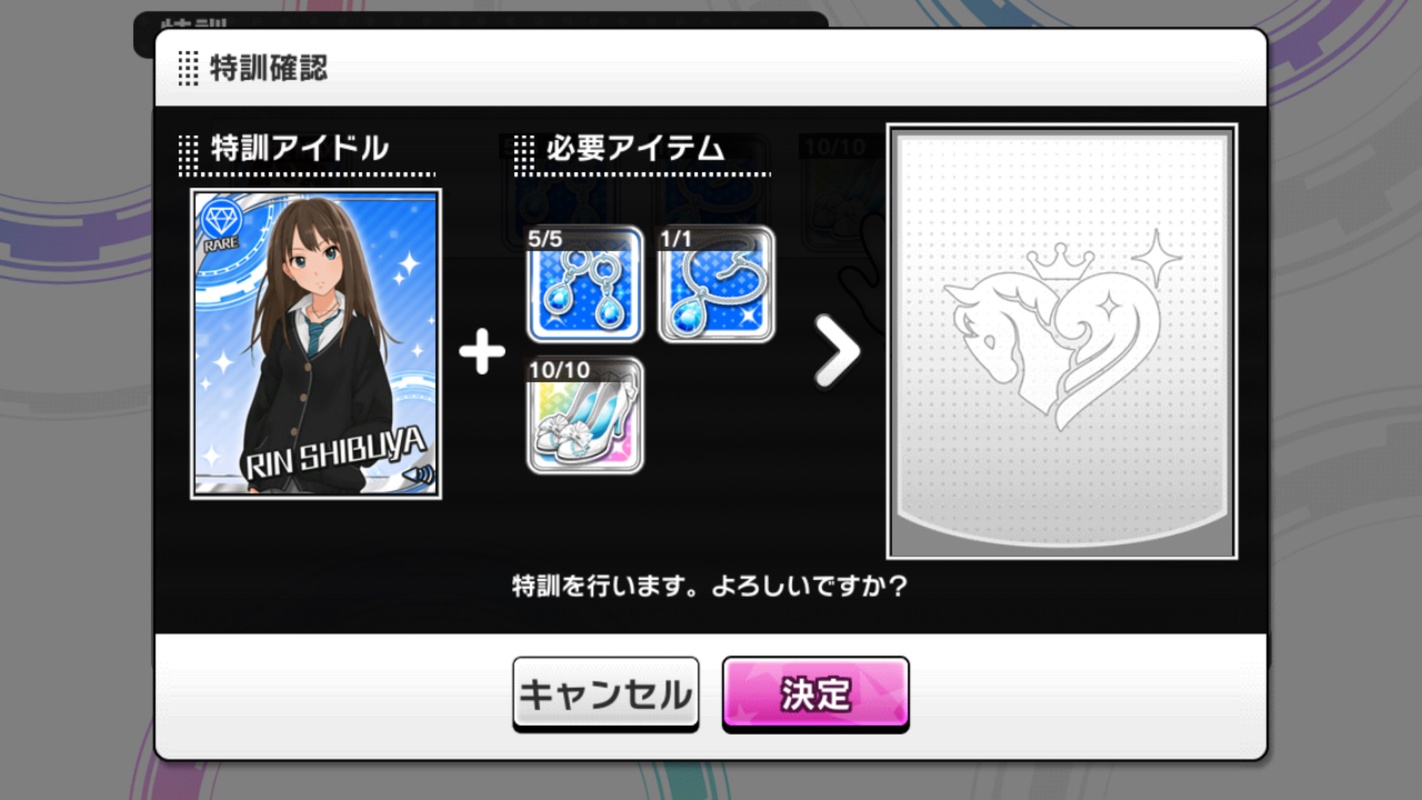Click the white plus sign icon
1422x800 pixels.
[482, 353]
